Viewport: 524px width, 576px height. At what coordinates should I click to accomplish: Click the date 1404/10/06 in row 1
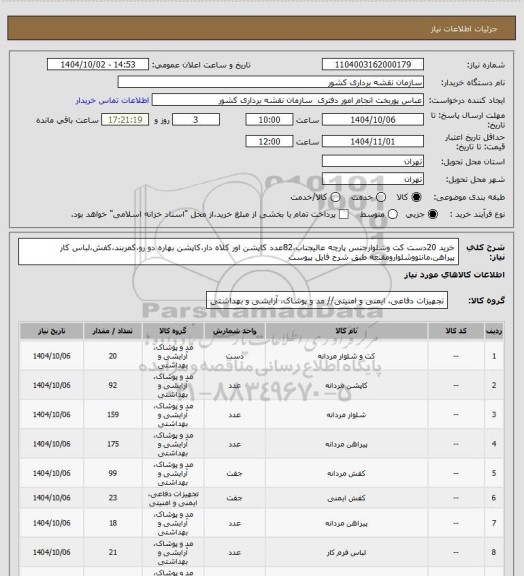coord(51,356)
